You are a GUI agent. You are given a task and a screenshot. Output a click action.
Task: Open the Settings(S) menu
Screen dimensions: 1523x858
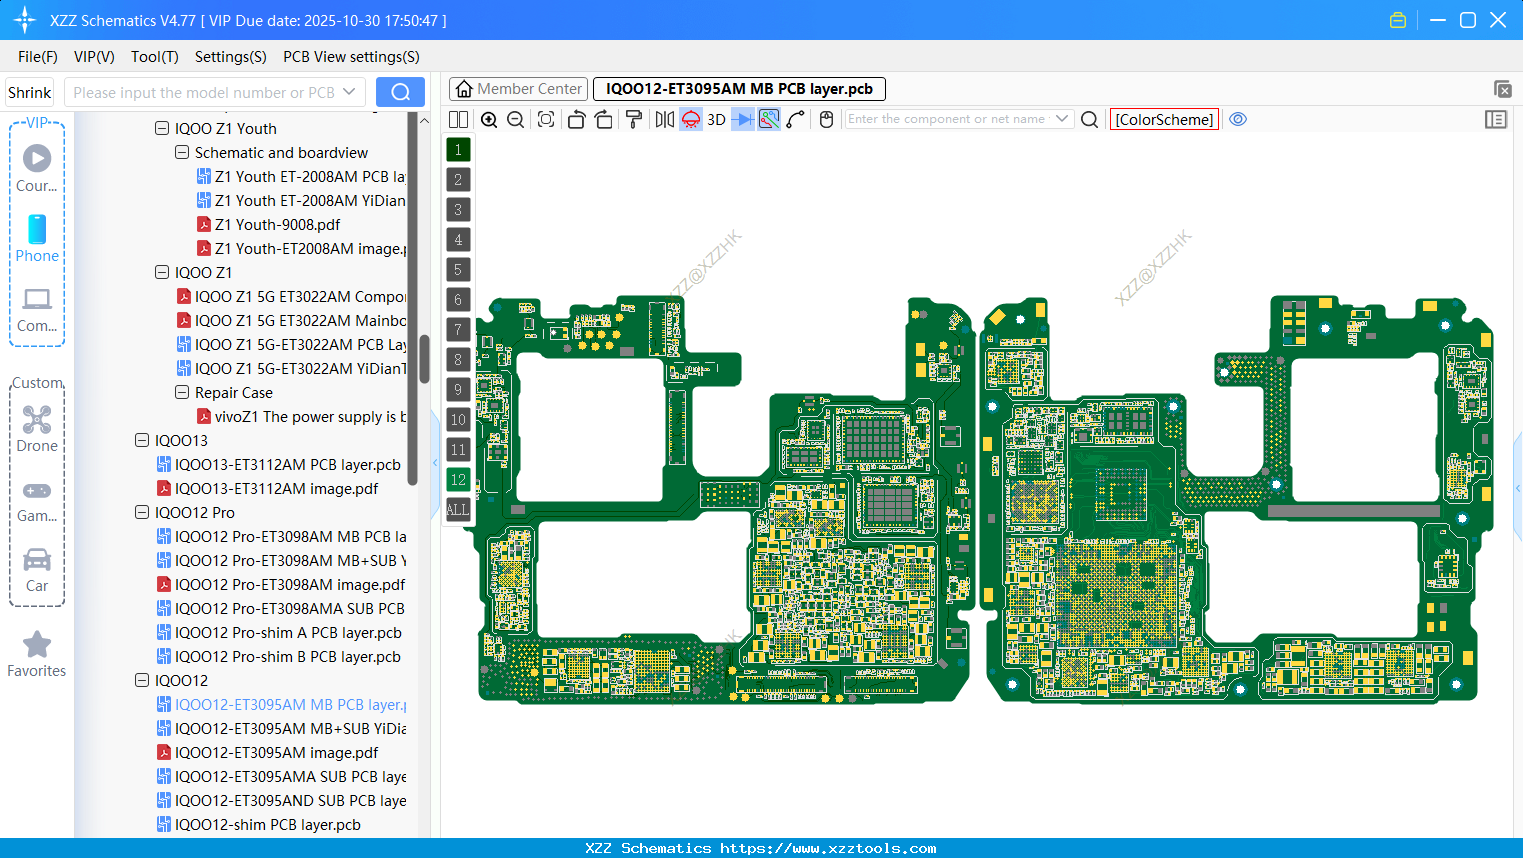230,57
